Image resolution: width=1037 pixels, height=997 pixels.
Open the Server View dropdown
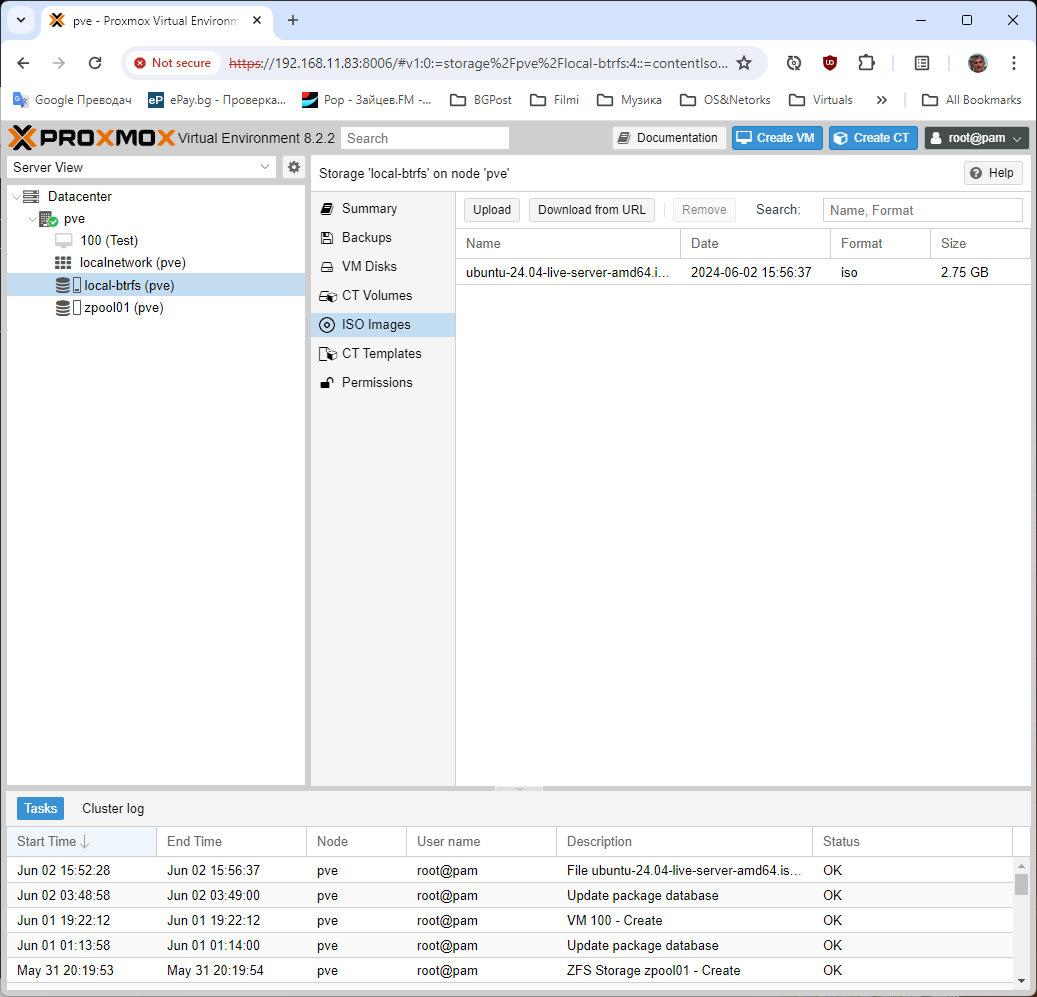click(x=265, y=167)
